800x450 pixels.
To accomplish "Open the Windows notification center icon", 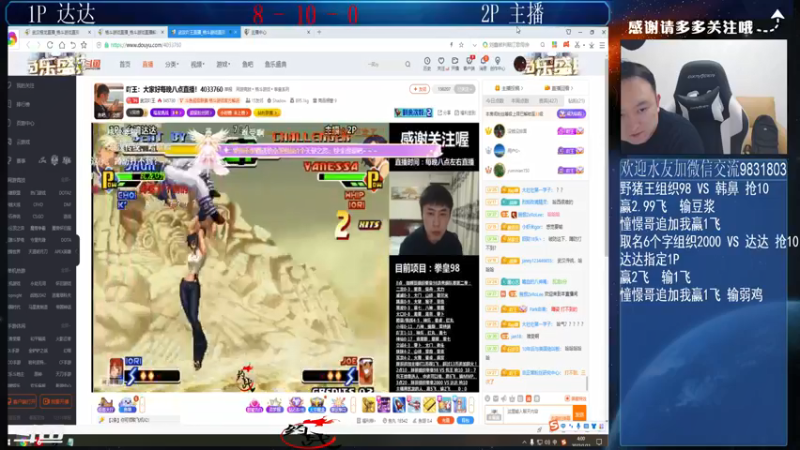I will point(599,442).
